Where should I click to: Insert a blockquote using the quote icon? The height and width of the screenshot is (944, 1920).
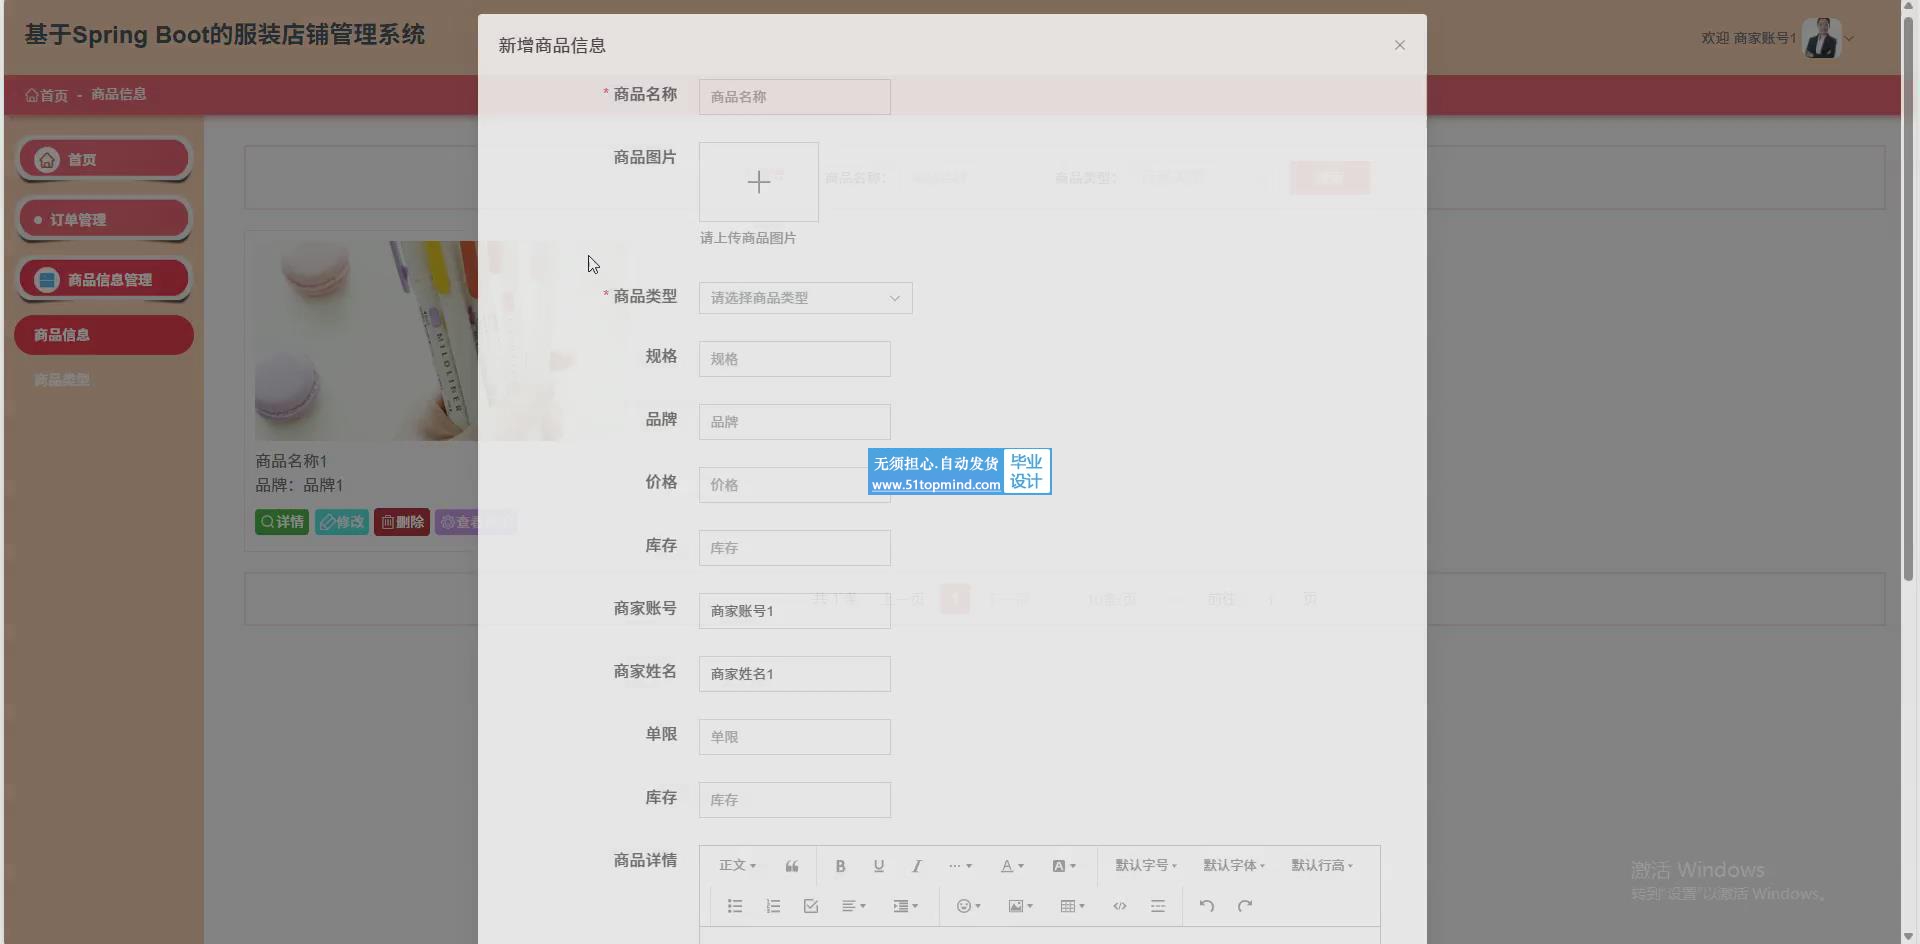[x=791, y=866]
